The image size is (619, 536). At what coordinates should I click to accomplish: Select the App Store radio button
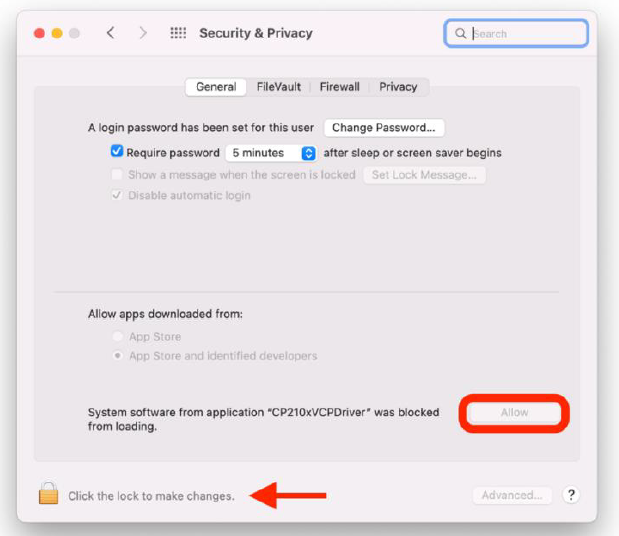click(x=119, y=337)
